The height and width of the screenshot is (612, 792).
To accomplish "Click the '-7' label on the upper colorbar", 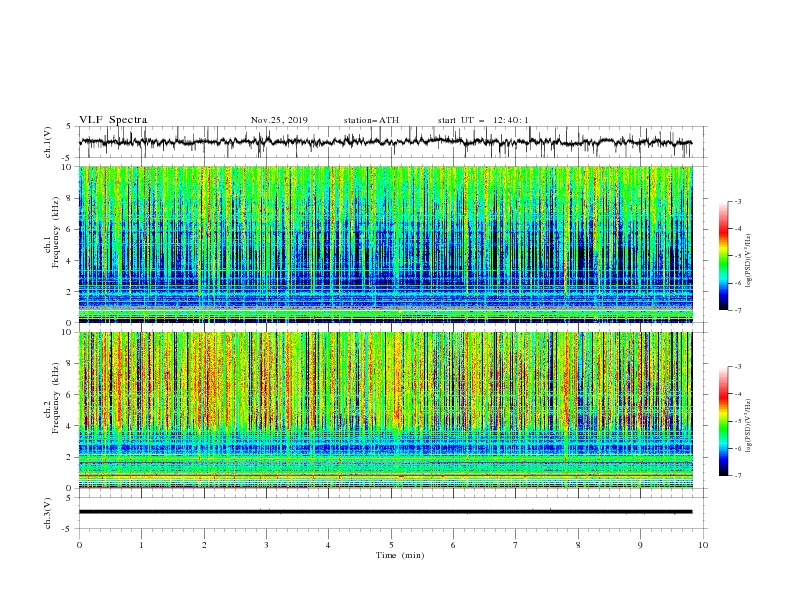I will click(x=737, y=310).
